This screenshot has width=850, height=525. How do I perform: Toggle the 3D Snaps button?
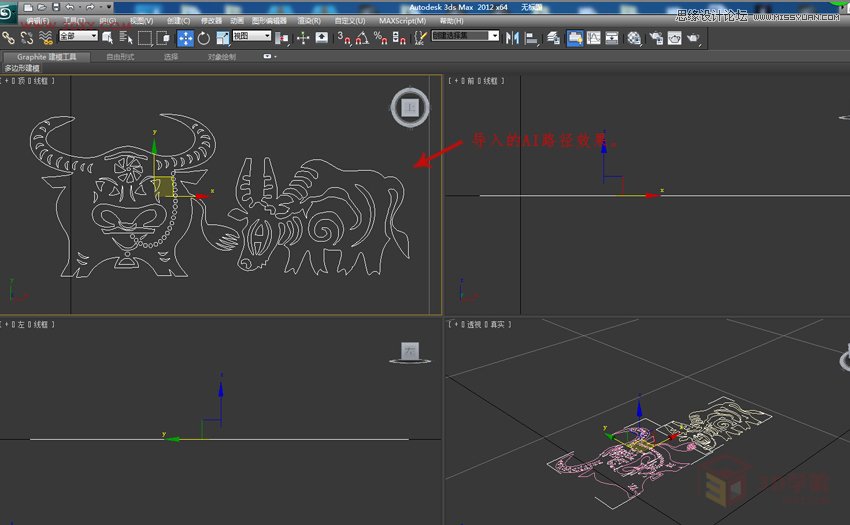[343, 38]
